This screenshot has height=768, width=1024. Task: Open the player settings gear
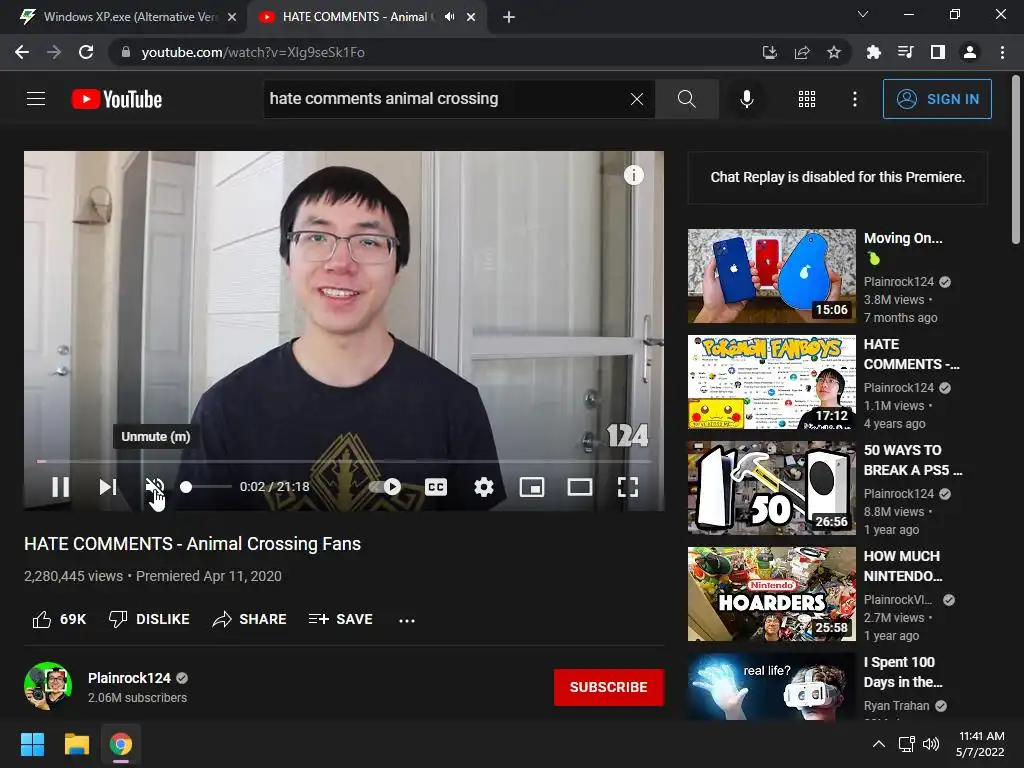[x=483, y=487]
